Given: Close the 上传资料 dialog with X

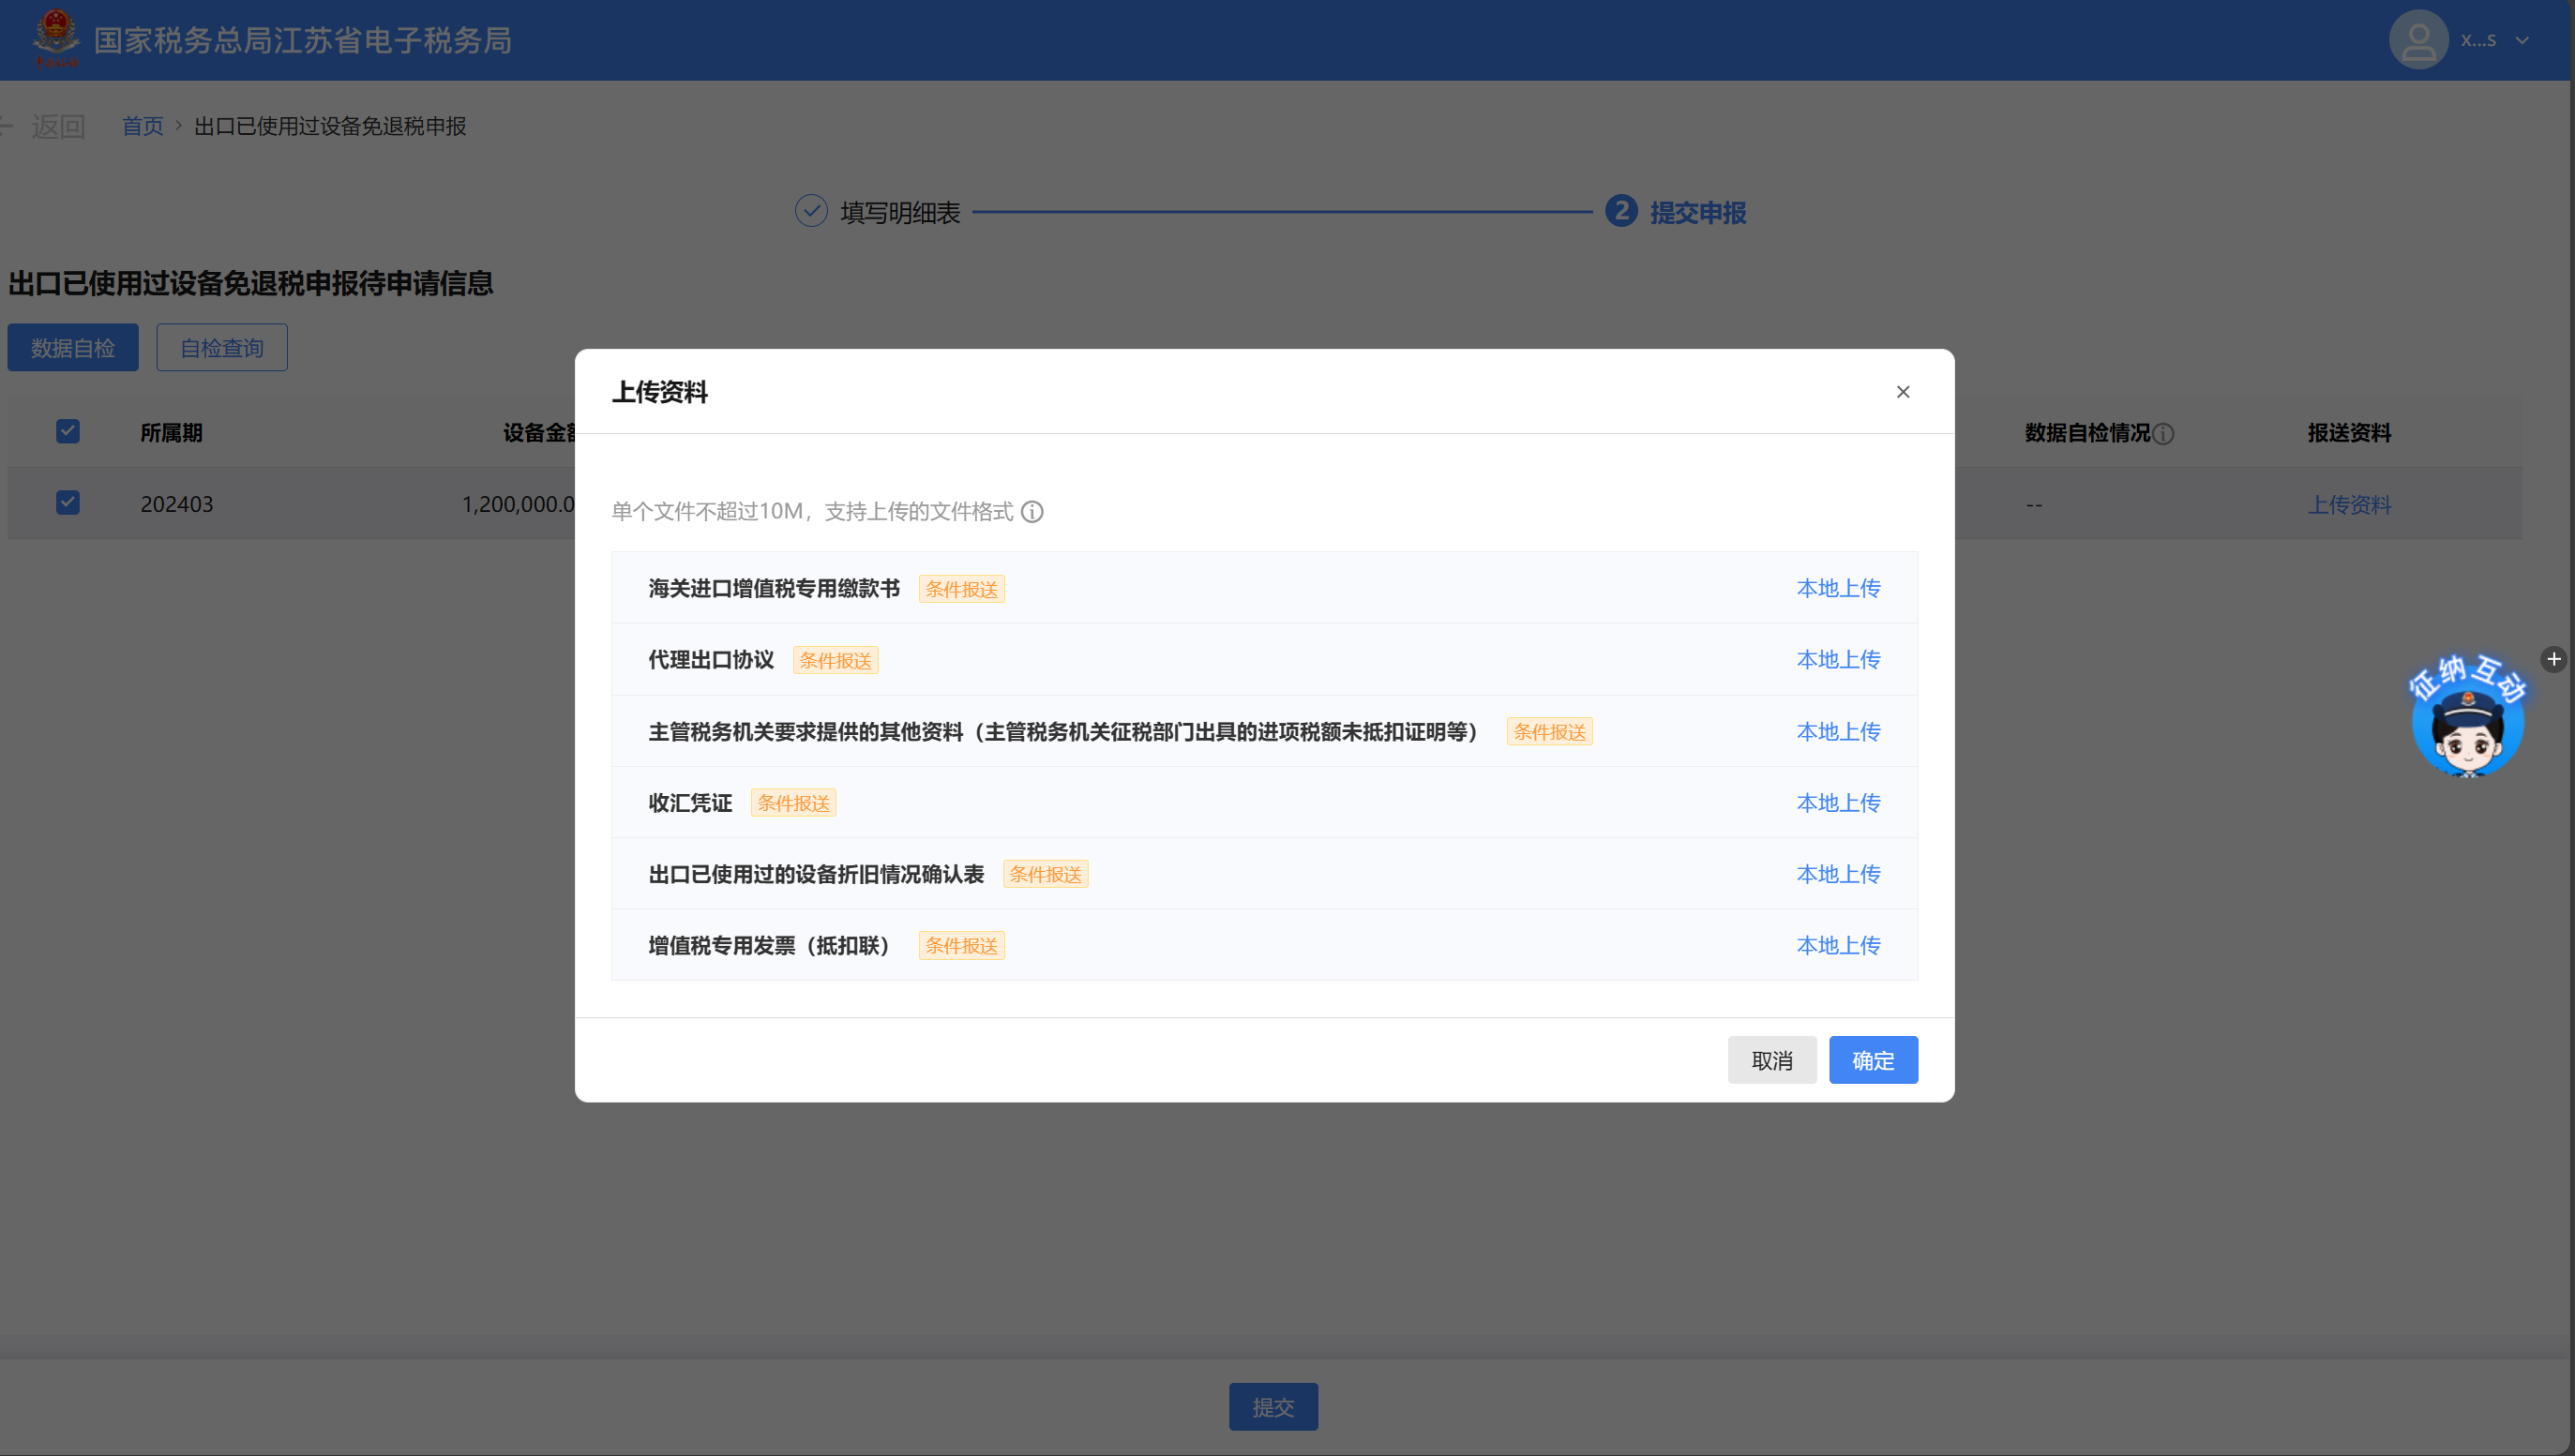Looking at the screenshot, I should pos(1902,392).
